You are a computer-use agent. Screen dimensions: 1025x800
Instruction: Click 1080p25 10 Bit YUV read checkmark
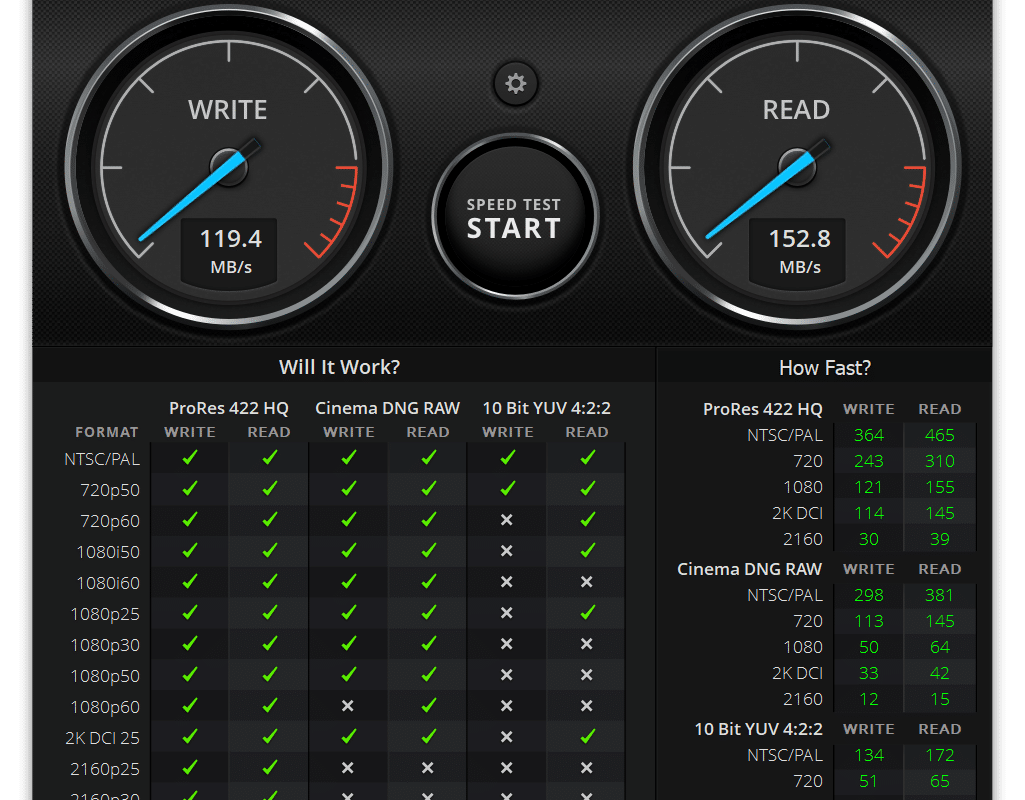click(587, 612)
